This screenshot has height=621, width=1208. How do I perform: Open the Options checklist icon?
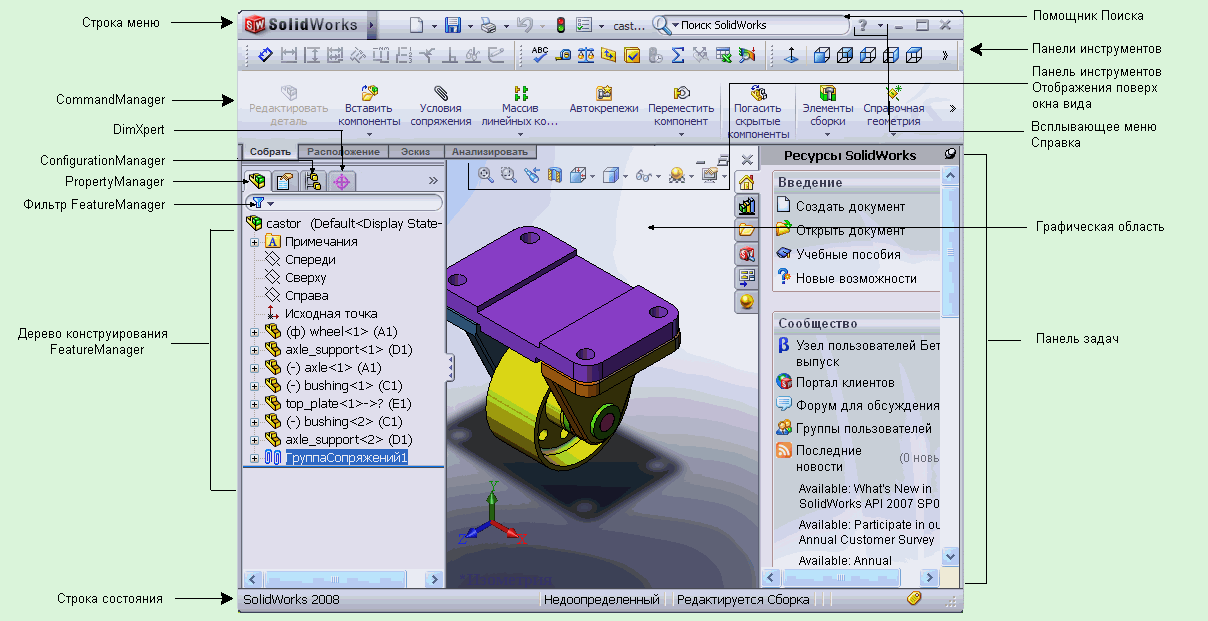[584, 25]
